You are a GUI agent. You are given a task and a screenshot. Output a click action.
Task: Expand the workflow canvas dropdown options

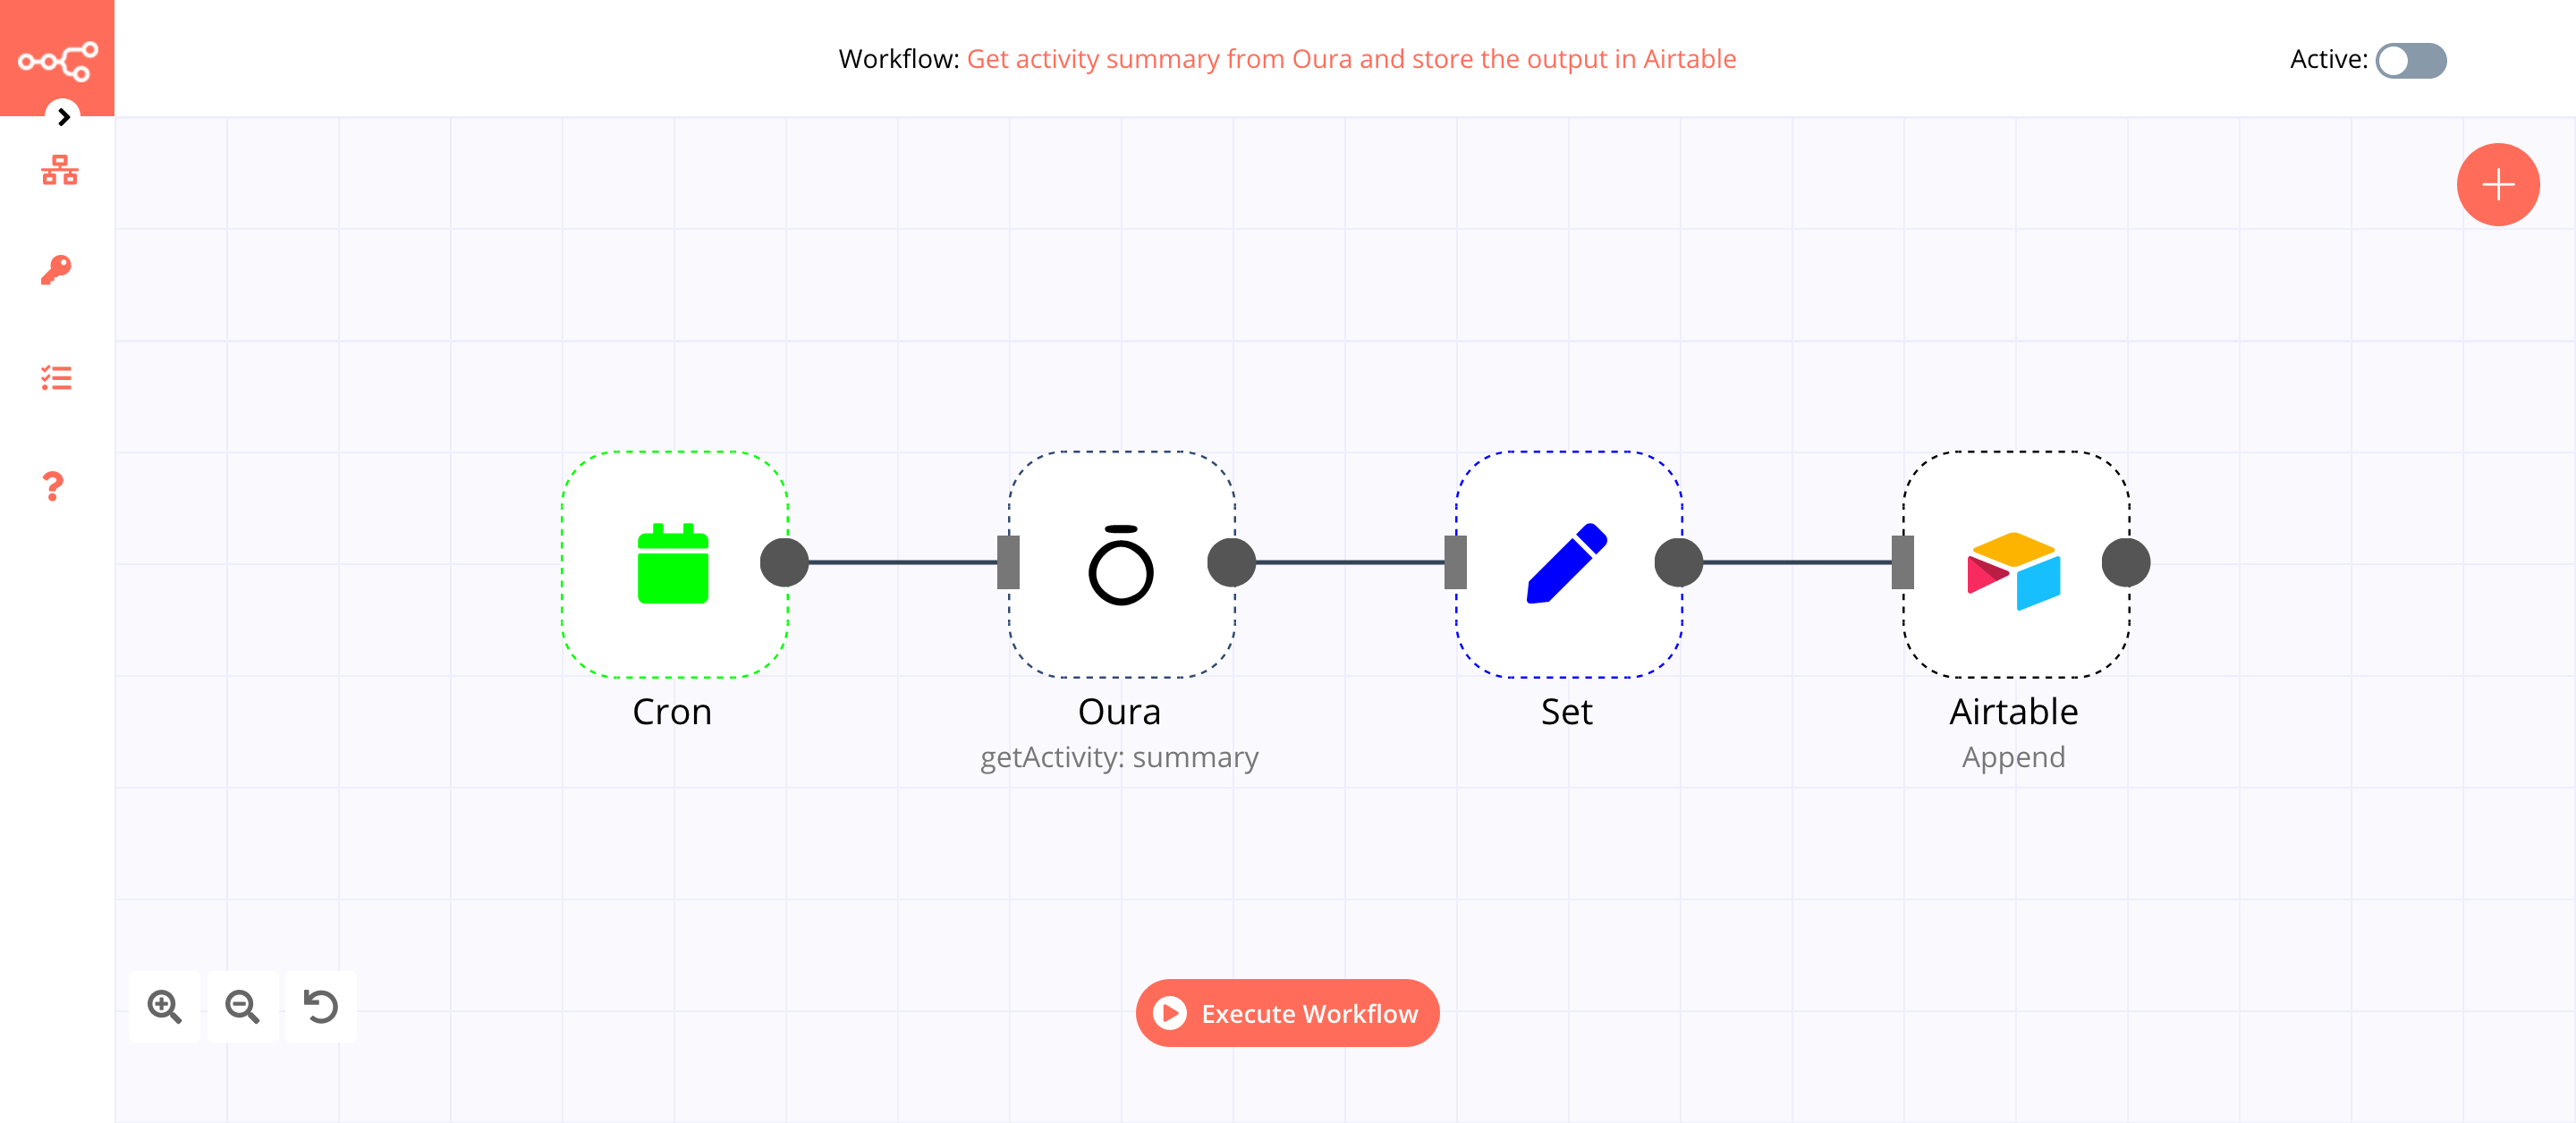(x=61, y=116)
